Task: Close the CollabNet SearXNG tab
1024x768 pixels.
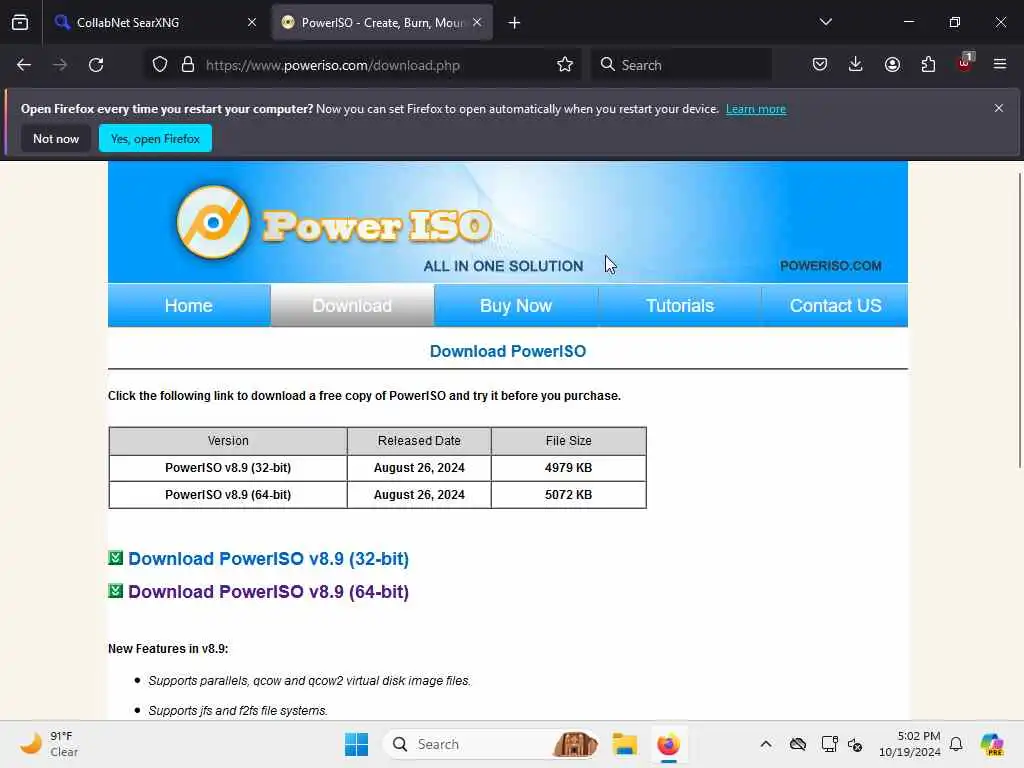Action: point(252,22)
